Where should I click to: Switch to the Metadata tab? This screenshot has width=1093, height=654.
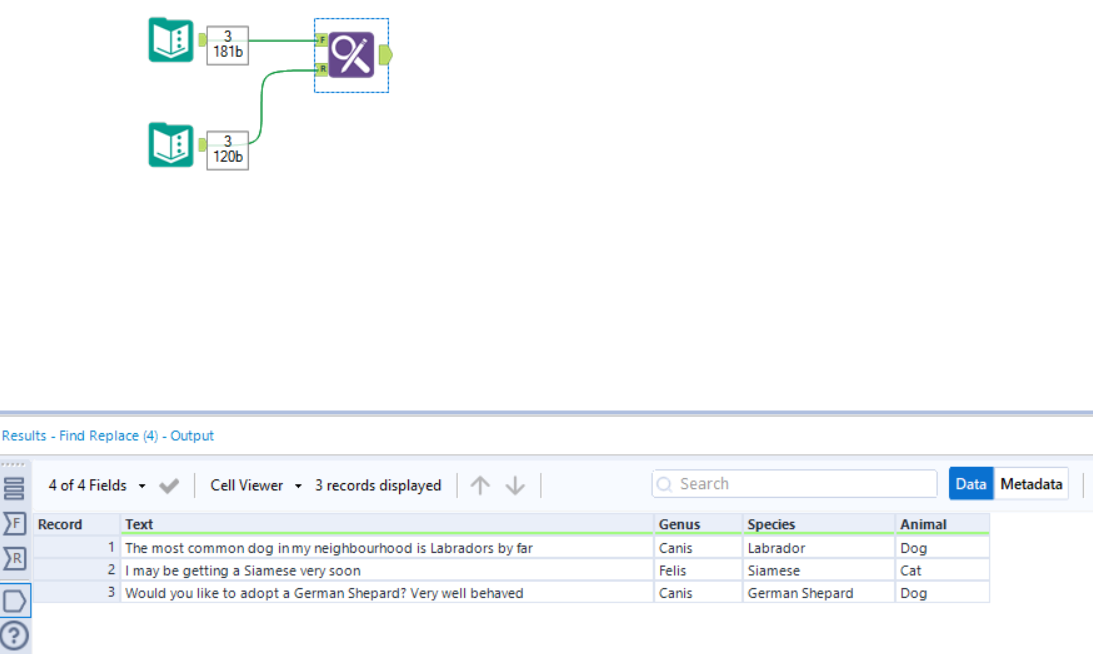point(1031,483)
